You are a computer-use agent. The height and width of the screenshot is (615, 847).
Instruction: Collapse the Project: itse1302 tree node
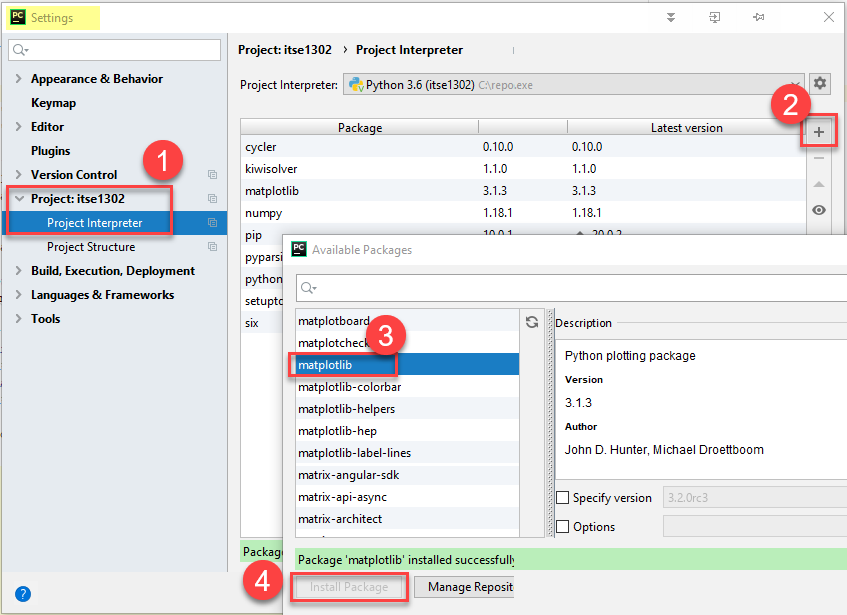coord(19,199)
